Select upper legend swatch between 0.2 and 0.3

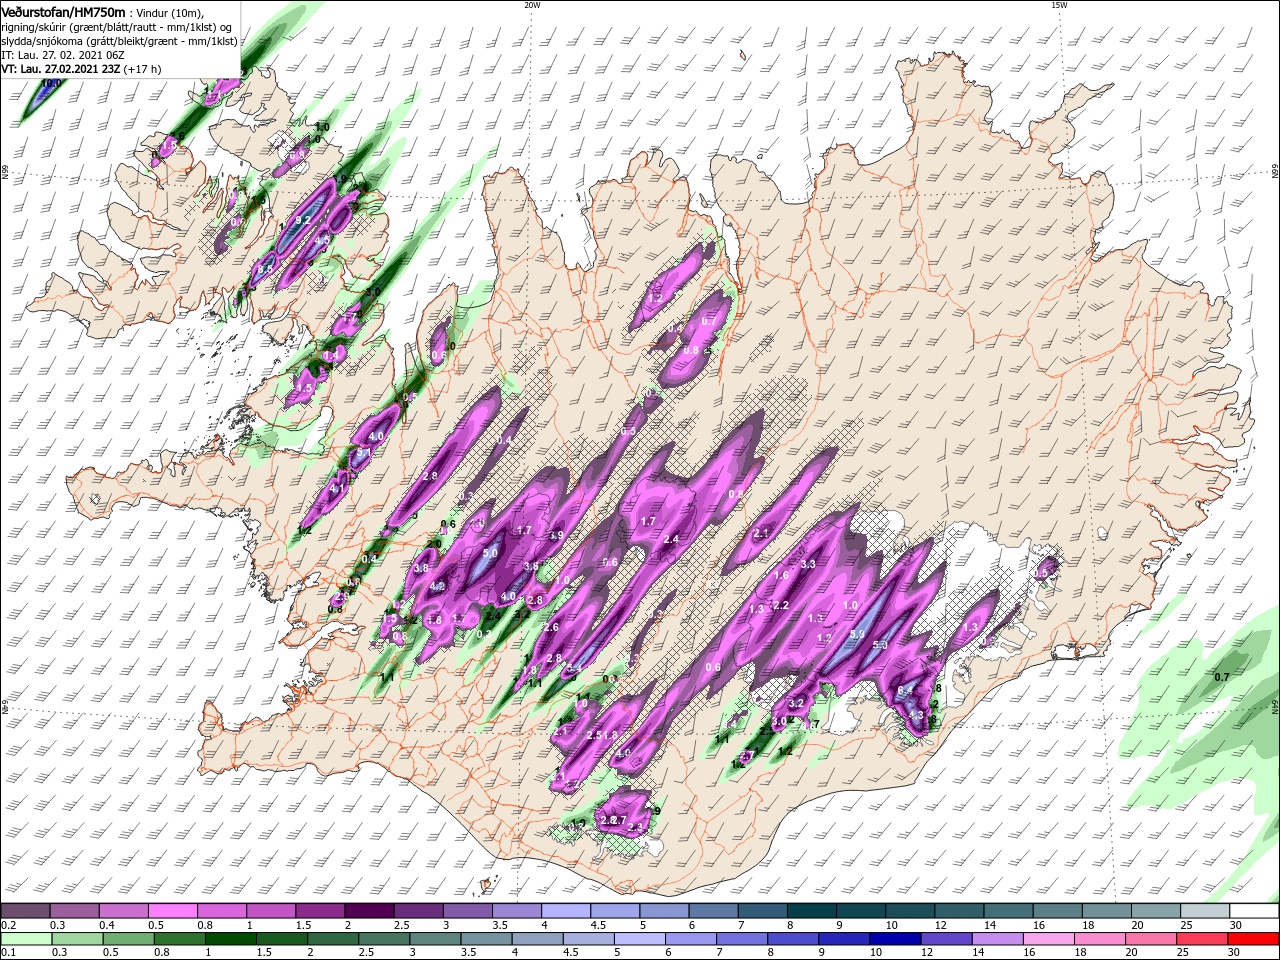click(26, 911)
